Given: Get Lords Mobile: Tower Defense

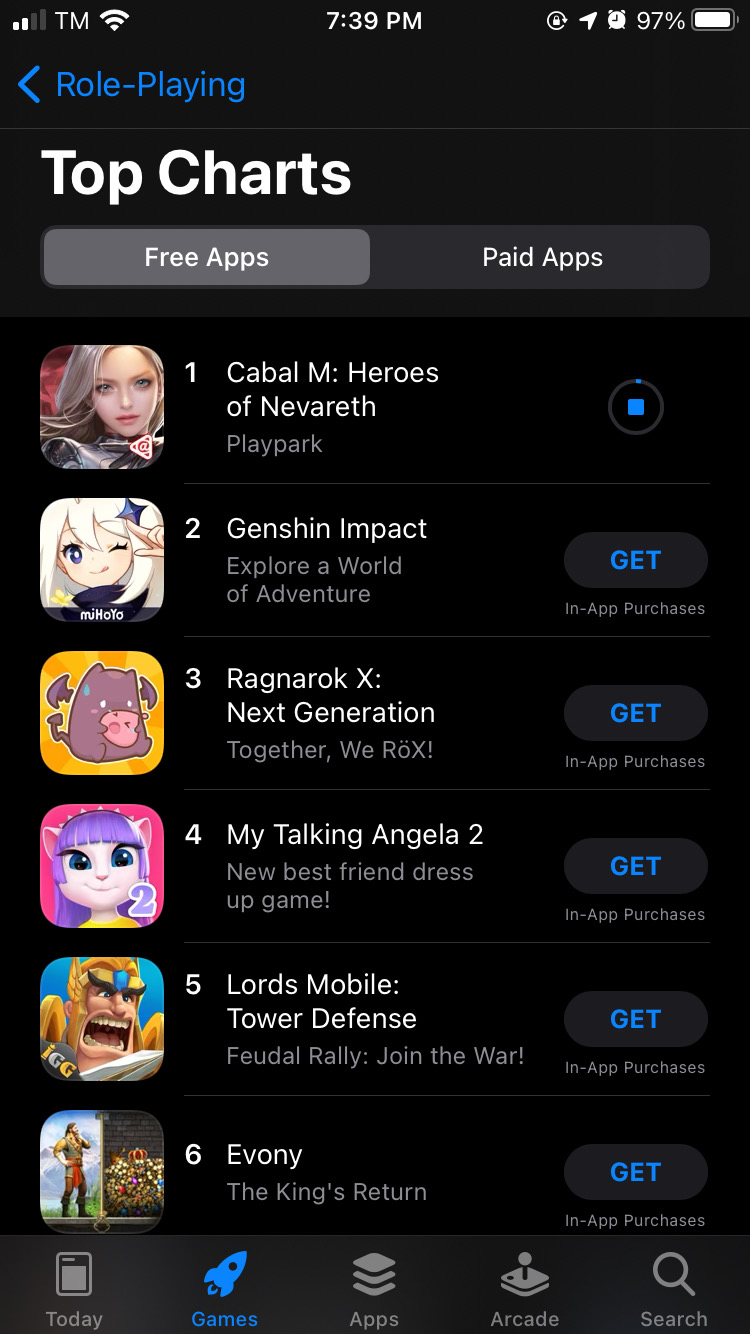Looking at the screenshot, I should click(x=636, y=1019).
